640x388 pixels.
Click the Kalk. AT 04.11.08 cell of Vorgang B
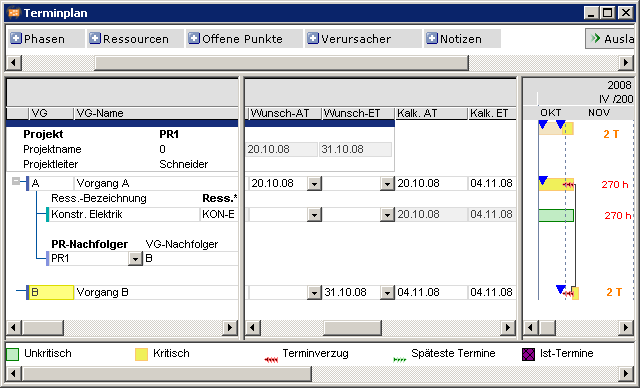click(x=431, y=293)
